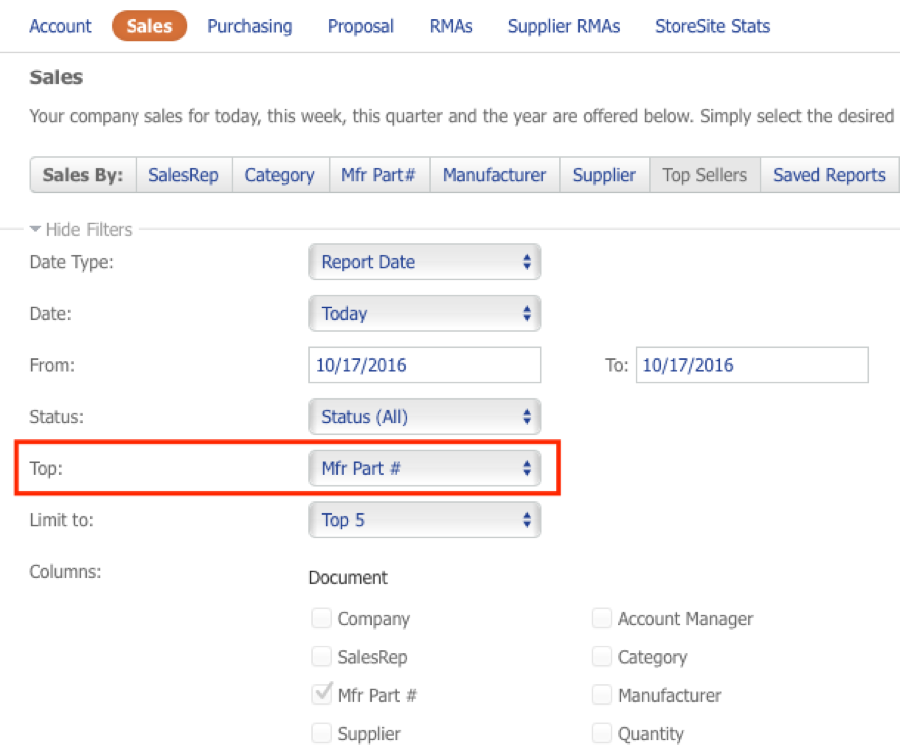Image resolution: width=900 pixels, height=752 pixels.
Task: Tick the Supplier column checkbox
Action: click(x=321, y=734)
